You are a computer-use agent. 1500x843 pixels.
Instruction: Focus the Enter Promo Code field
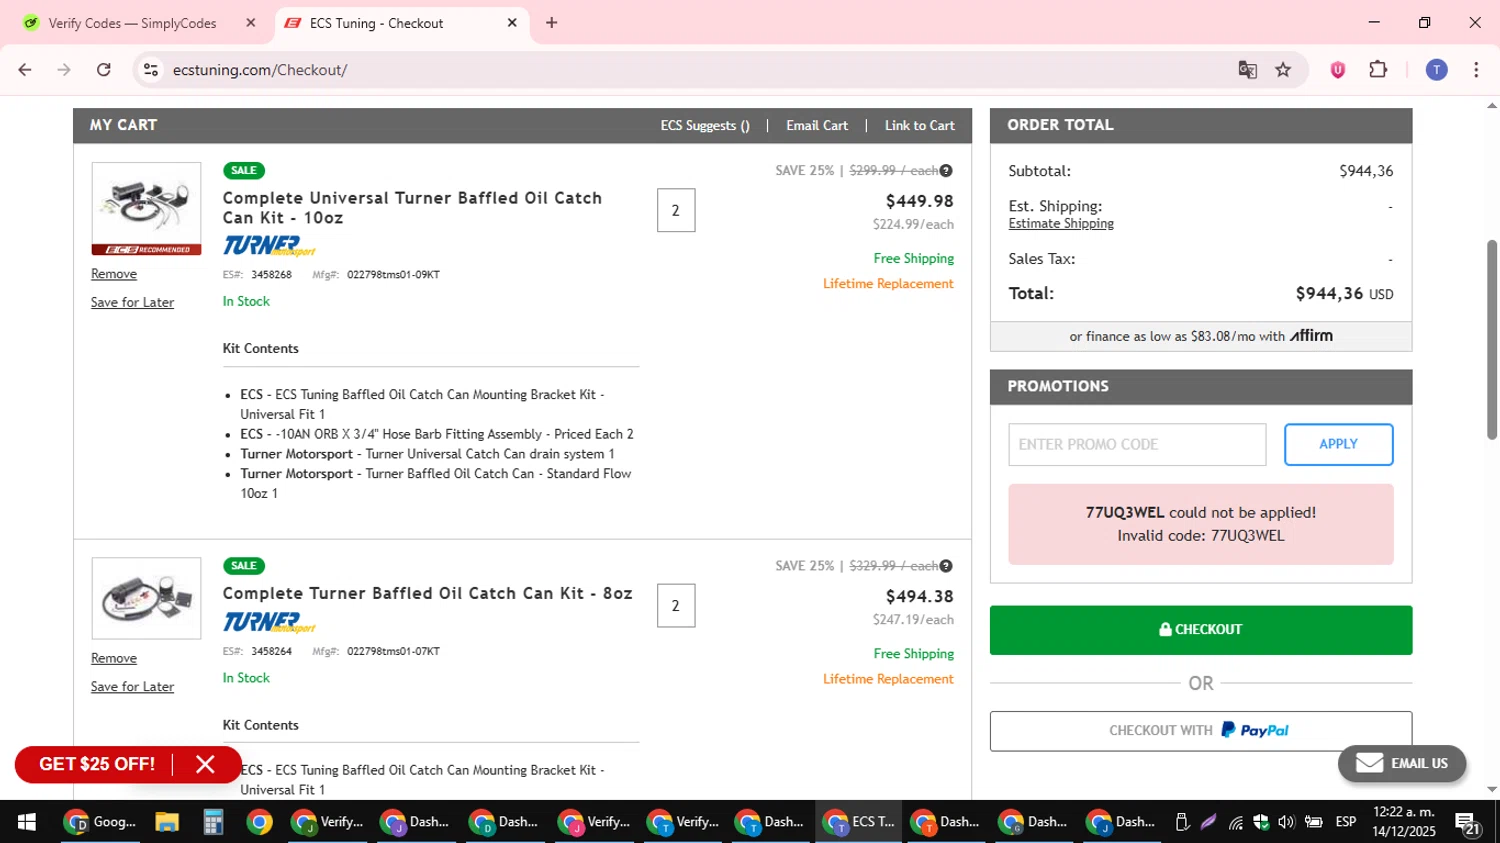pos(1137,444)
